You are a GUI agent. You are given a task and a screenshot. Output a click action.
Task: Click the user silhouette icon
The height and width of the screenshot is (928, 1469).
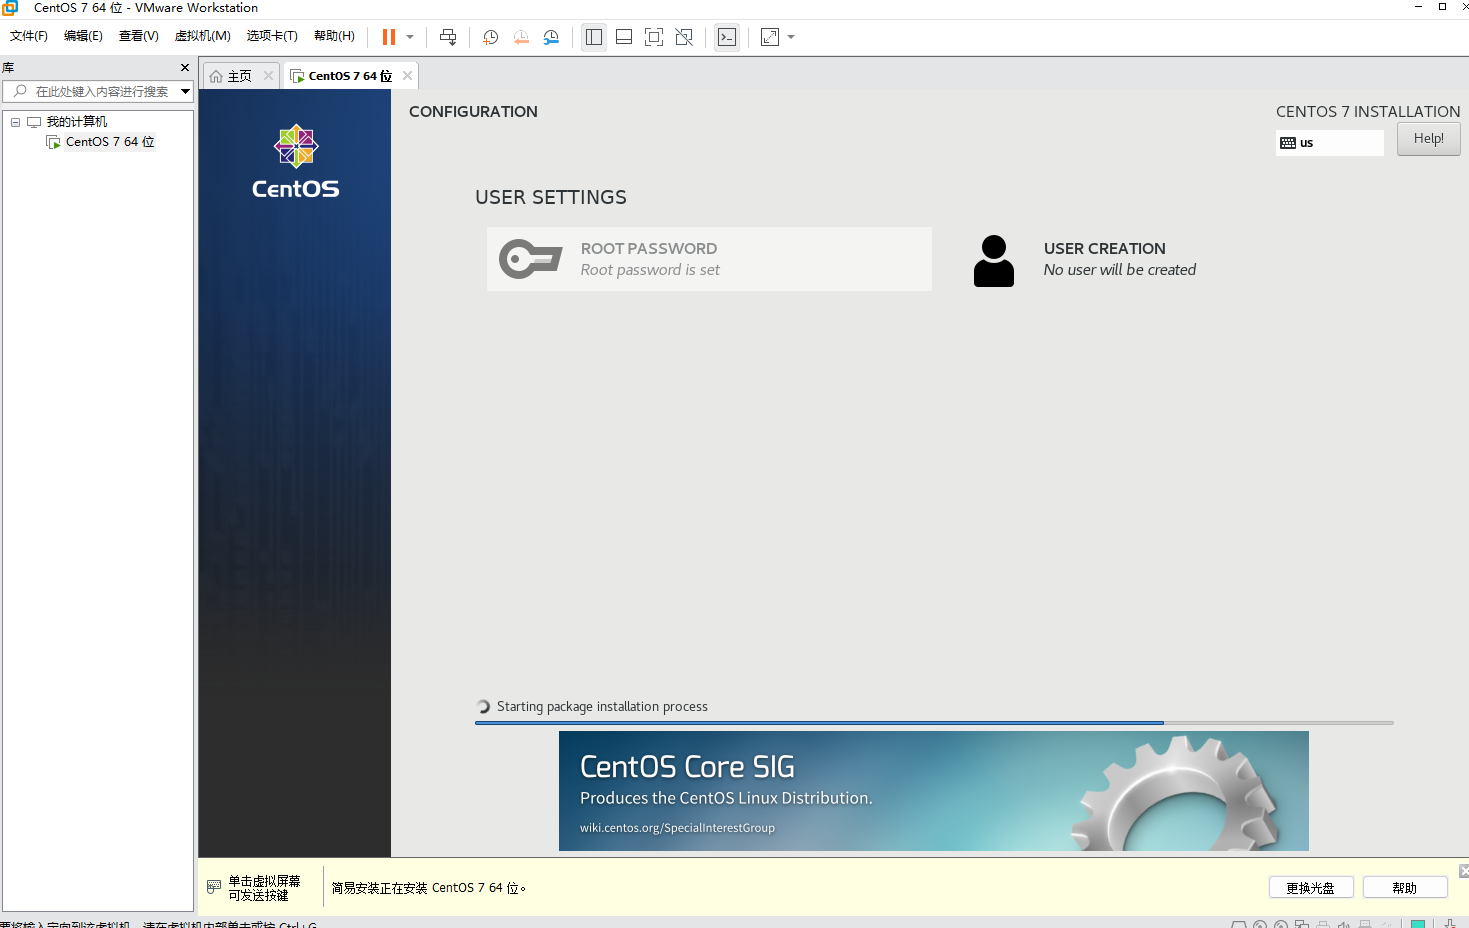994,261
